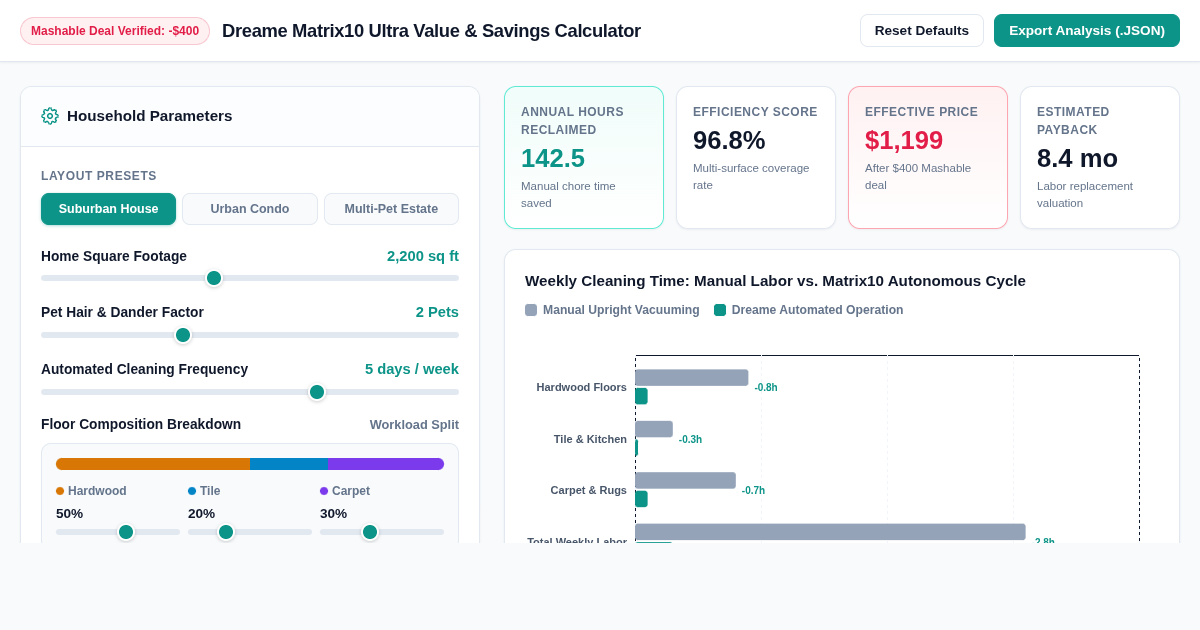Click the '96.8%' efficiency value
1200x630 pixels.
(x=729, y=140)
